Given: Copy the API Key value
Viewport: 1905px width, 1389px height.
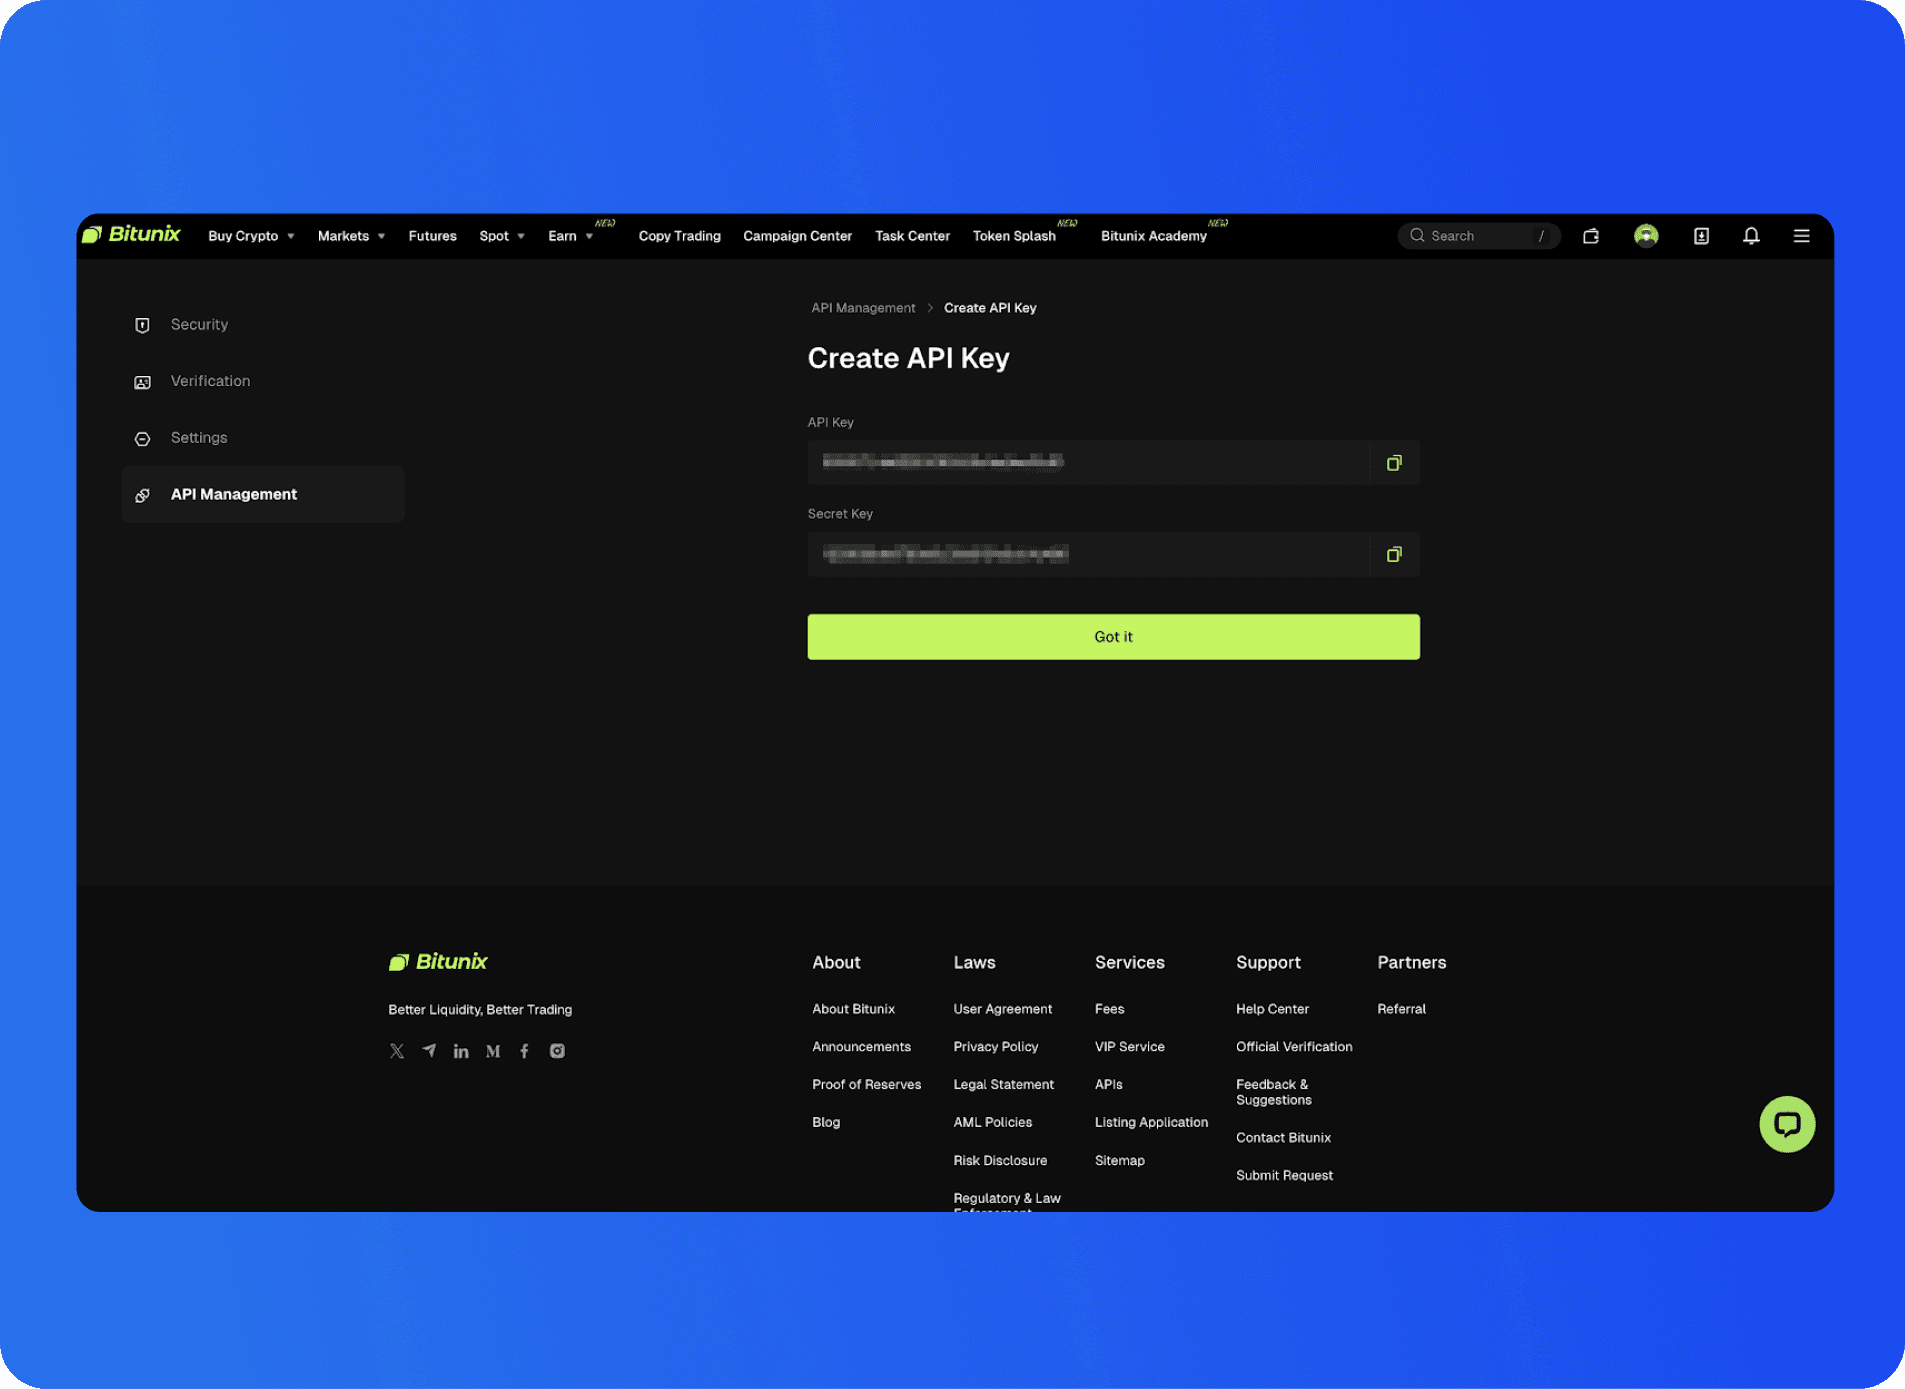Looking at the screenshot, I should [1393, 463].
